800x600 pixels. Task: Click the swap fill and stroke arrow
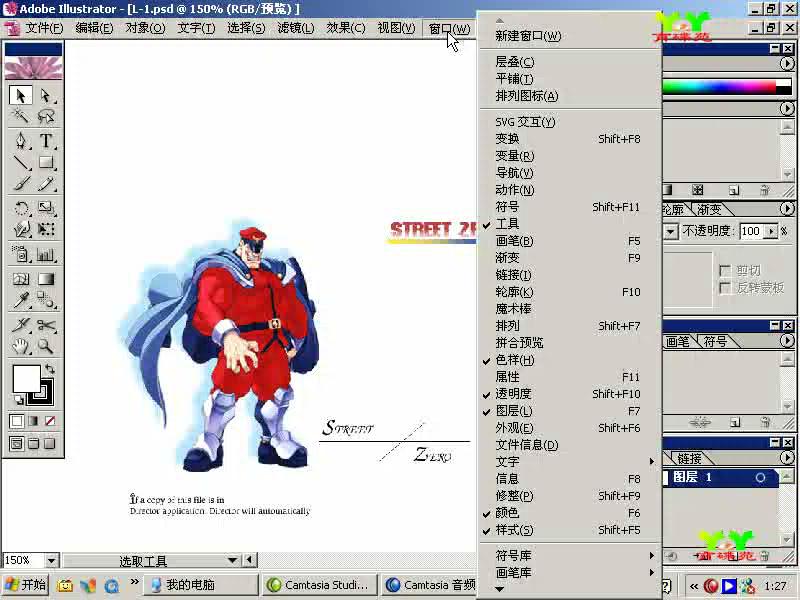pyautogui.click(x=50, y=368)
